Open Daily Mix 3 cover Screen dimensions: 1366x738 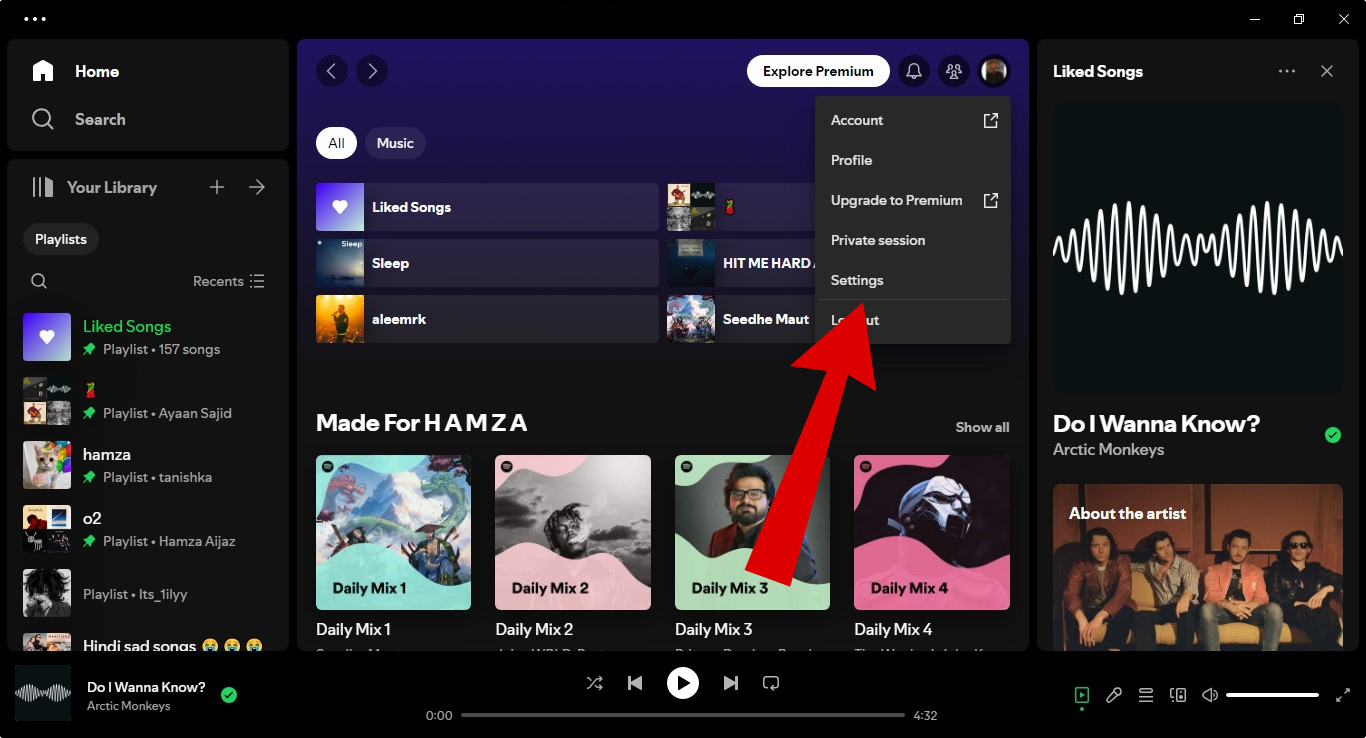753,533
